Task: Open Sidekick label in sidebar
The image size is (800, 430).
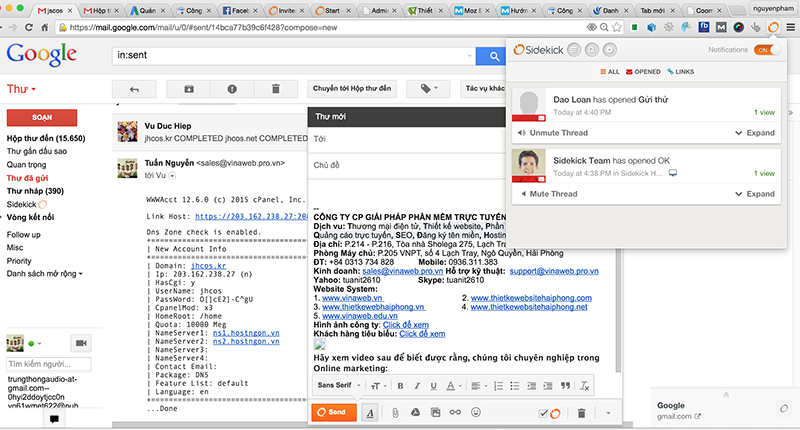Action: tap(21, 205)
